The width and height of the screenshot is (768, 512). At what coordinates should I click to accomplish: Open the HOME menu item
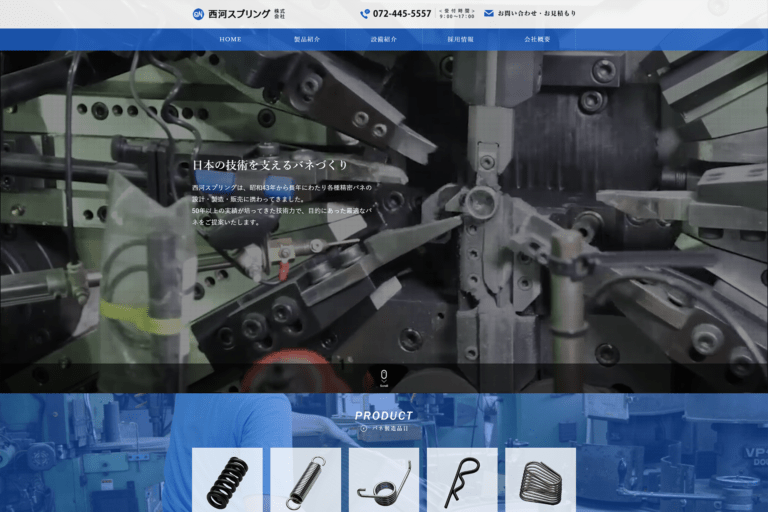click(x=230, y=39)
